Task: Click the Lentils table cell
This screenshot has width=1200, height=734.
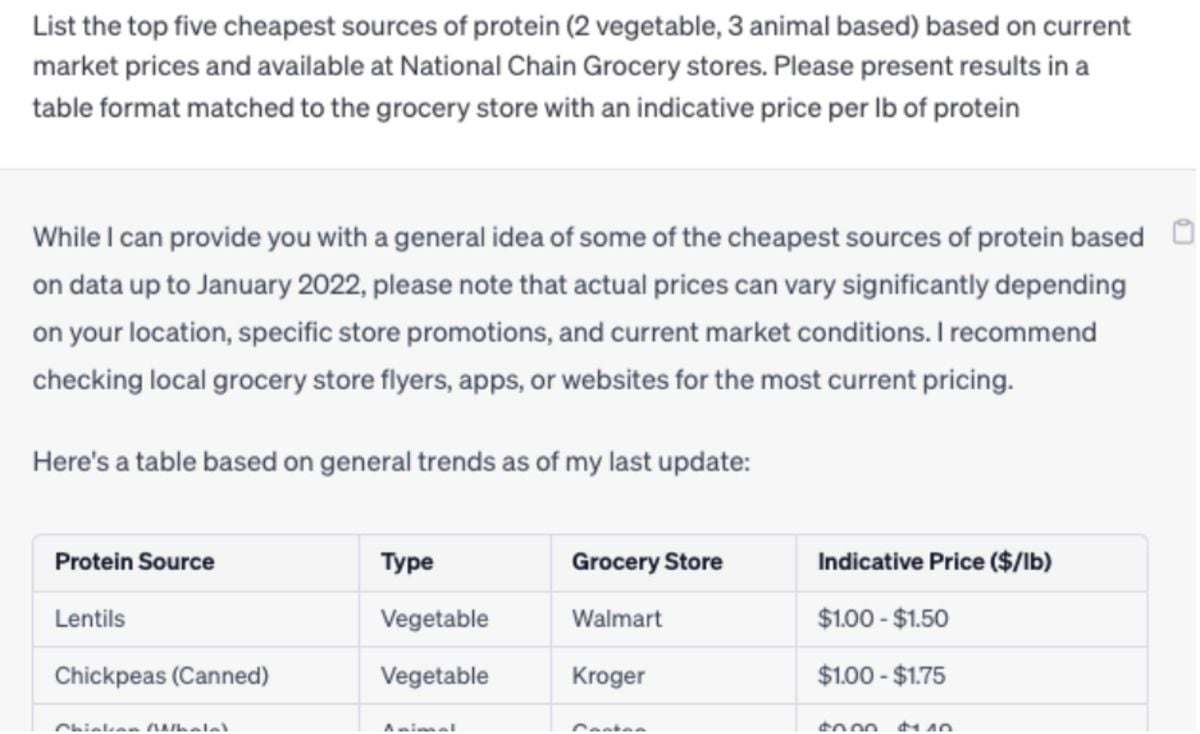Action: click(x=90, y=619)
